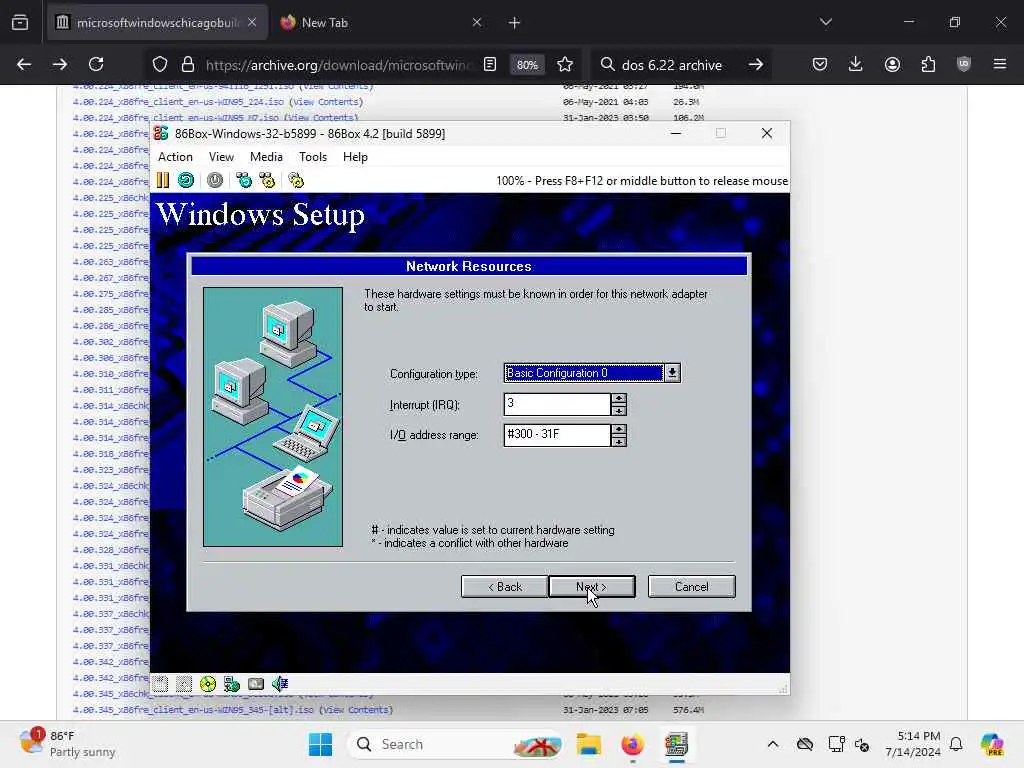This screenshot has width=1024, height=768.
Task: Increase the Interrupt (IRQ) value
Action: point(618,398)
